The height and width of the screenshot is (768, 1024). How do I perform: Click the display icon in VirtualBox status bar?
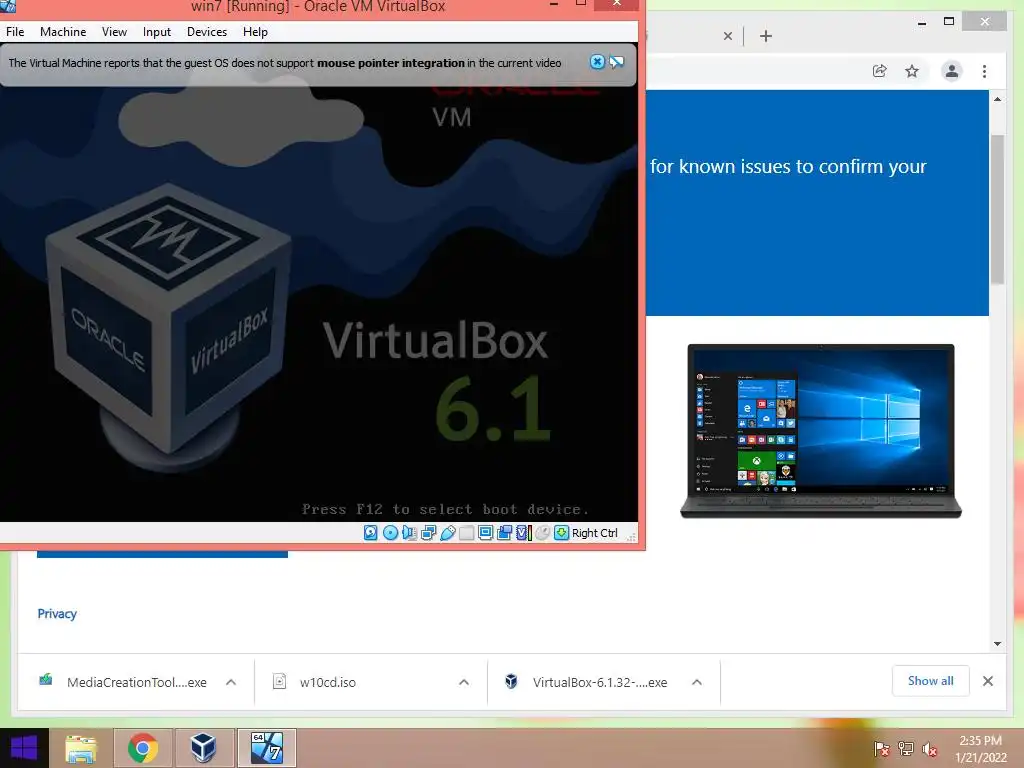tap(485, 533)
